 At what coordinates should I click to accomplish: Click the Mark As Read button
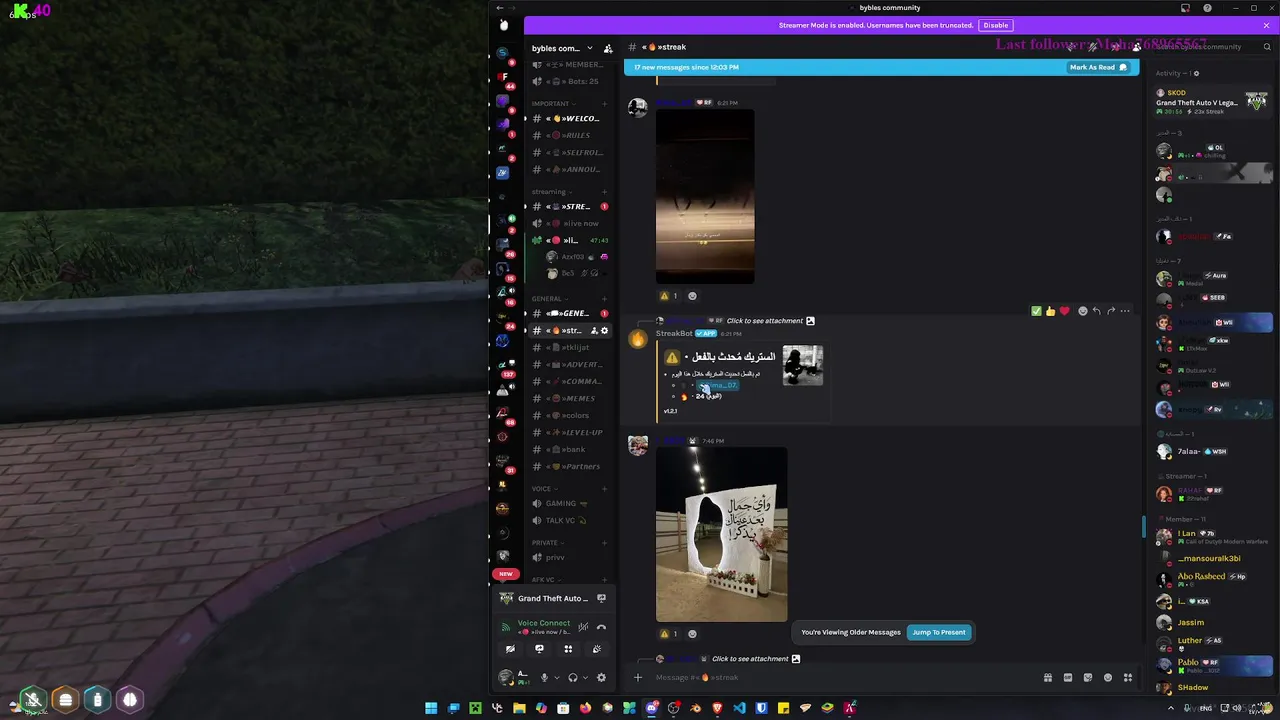click(1098, 67)
